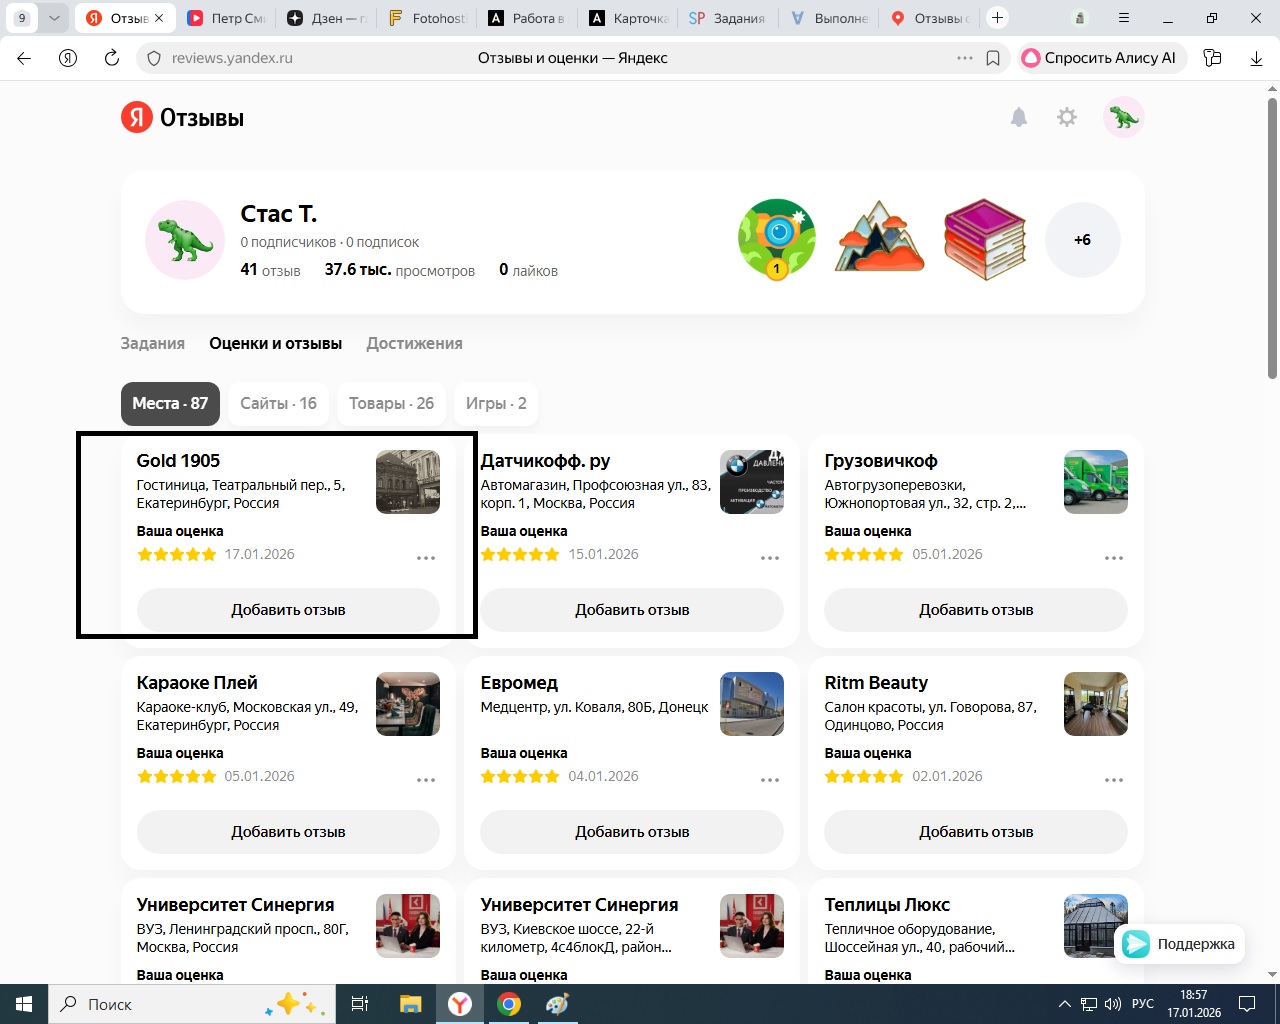Open the three-dots menu for Gold 1905
The width and height of the screenshot is (1280, 1024).
pos(426,558)
